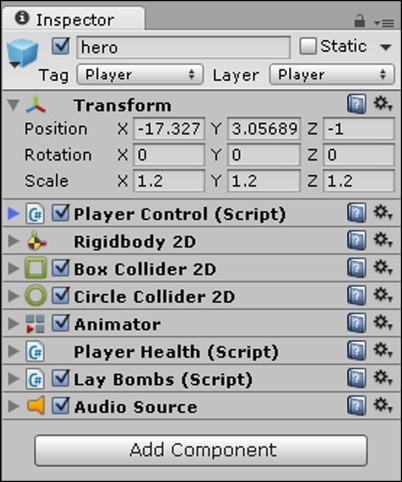Open the Transform gear settings menu

click(x=383, y=104)
